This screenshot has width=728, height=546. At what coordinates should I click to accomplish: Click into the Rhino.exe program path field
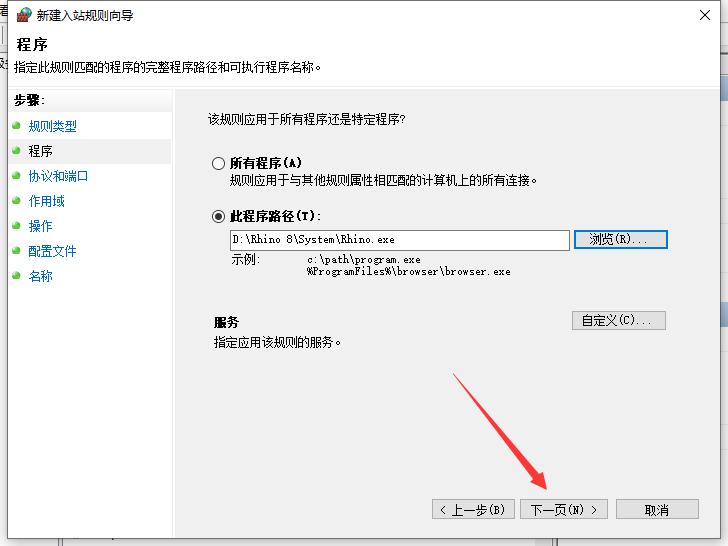pos(399,240)
